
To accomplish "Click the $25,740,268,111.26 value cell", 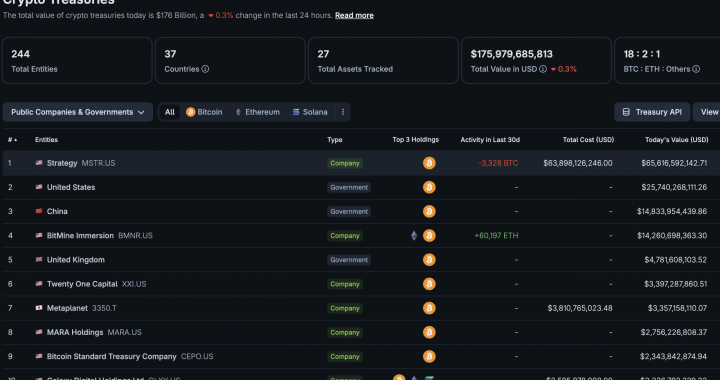I will point(674,187).
